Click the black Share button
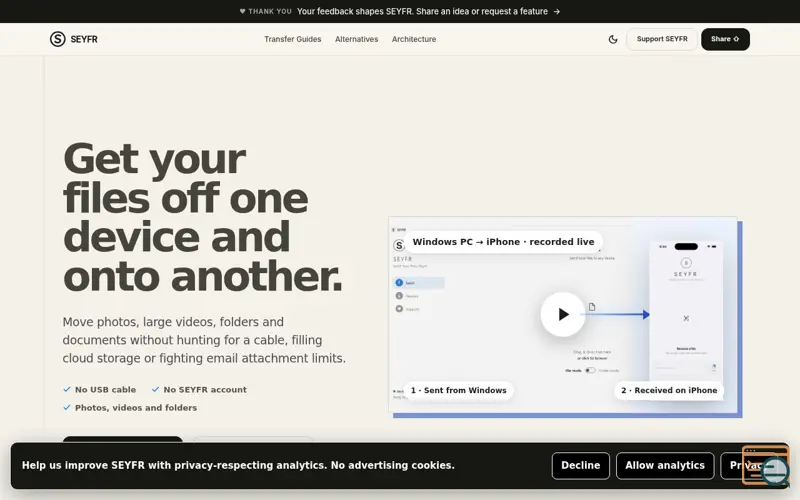 (x=725, y=39)
